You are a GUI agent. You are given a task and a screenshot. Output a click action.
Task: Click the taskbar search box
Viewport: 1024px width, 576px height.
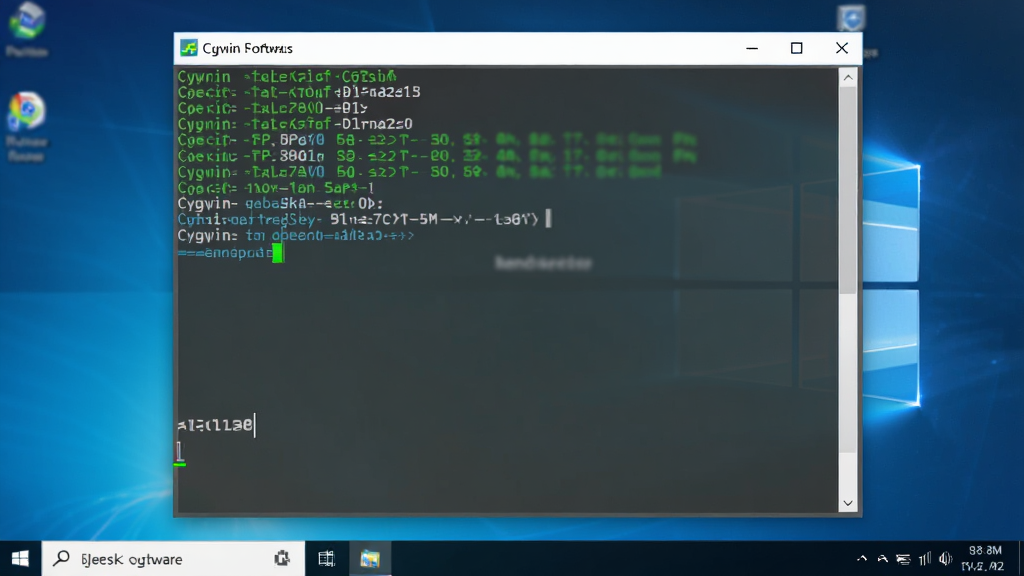(x=173, y=558)
